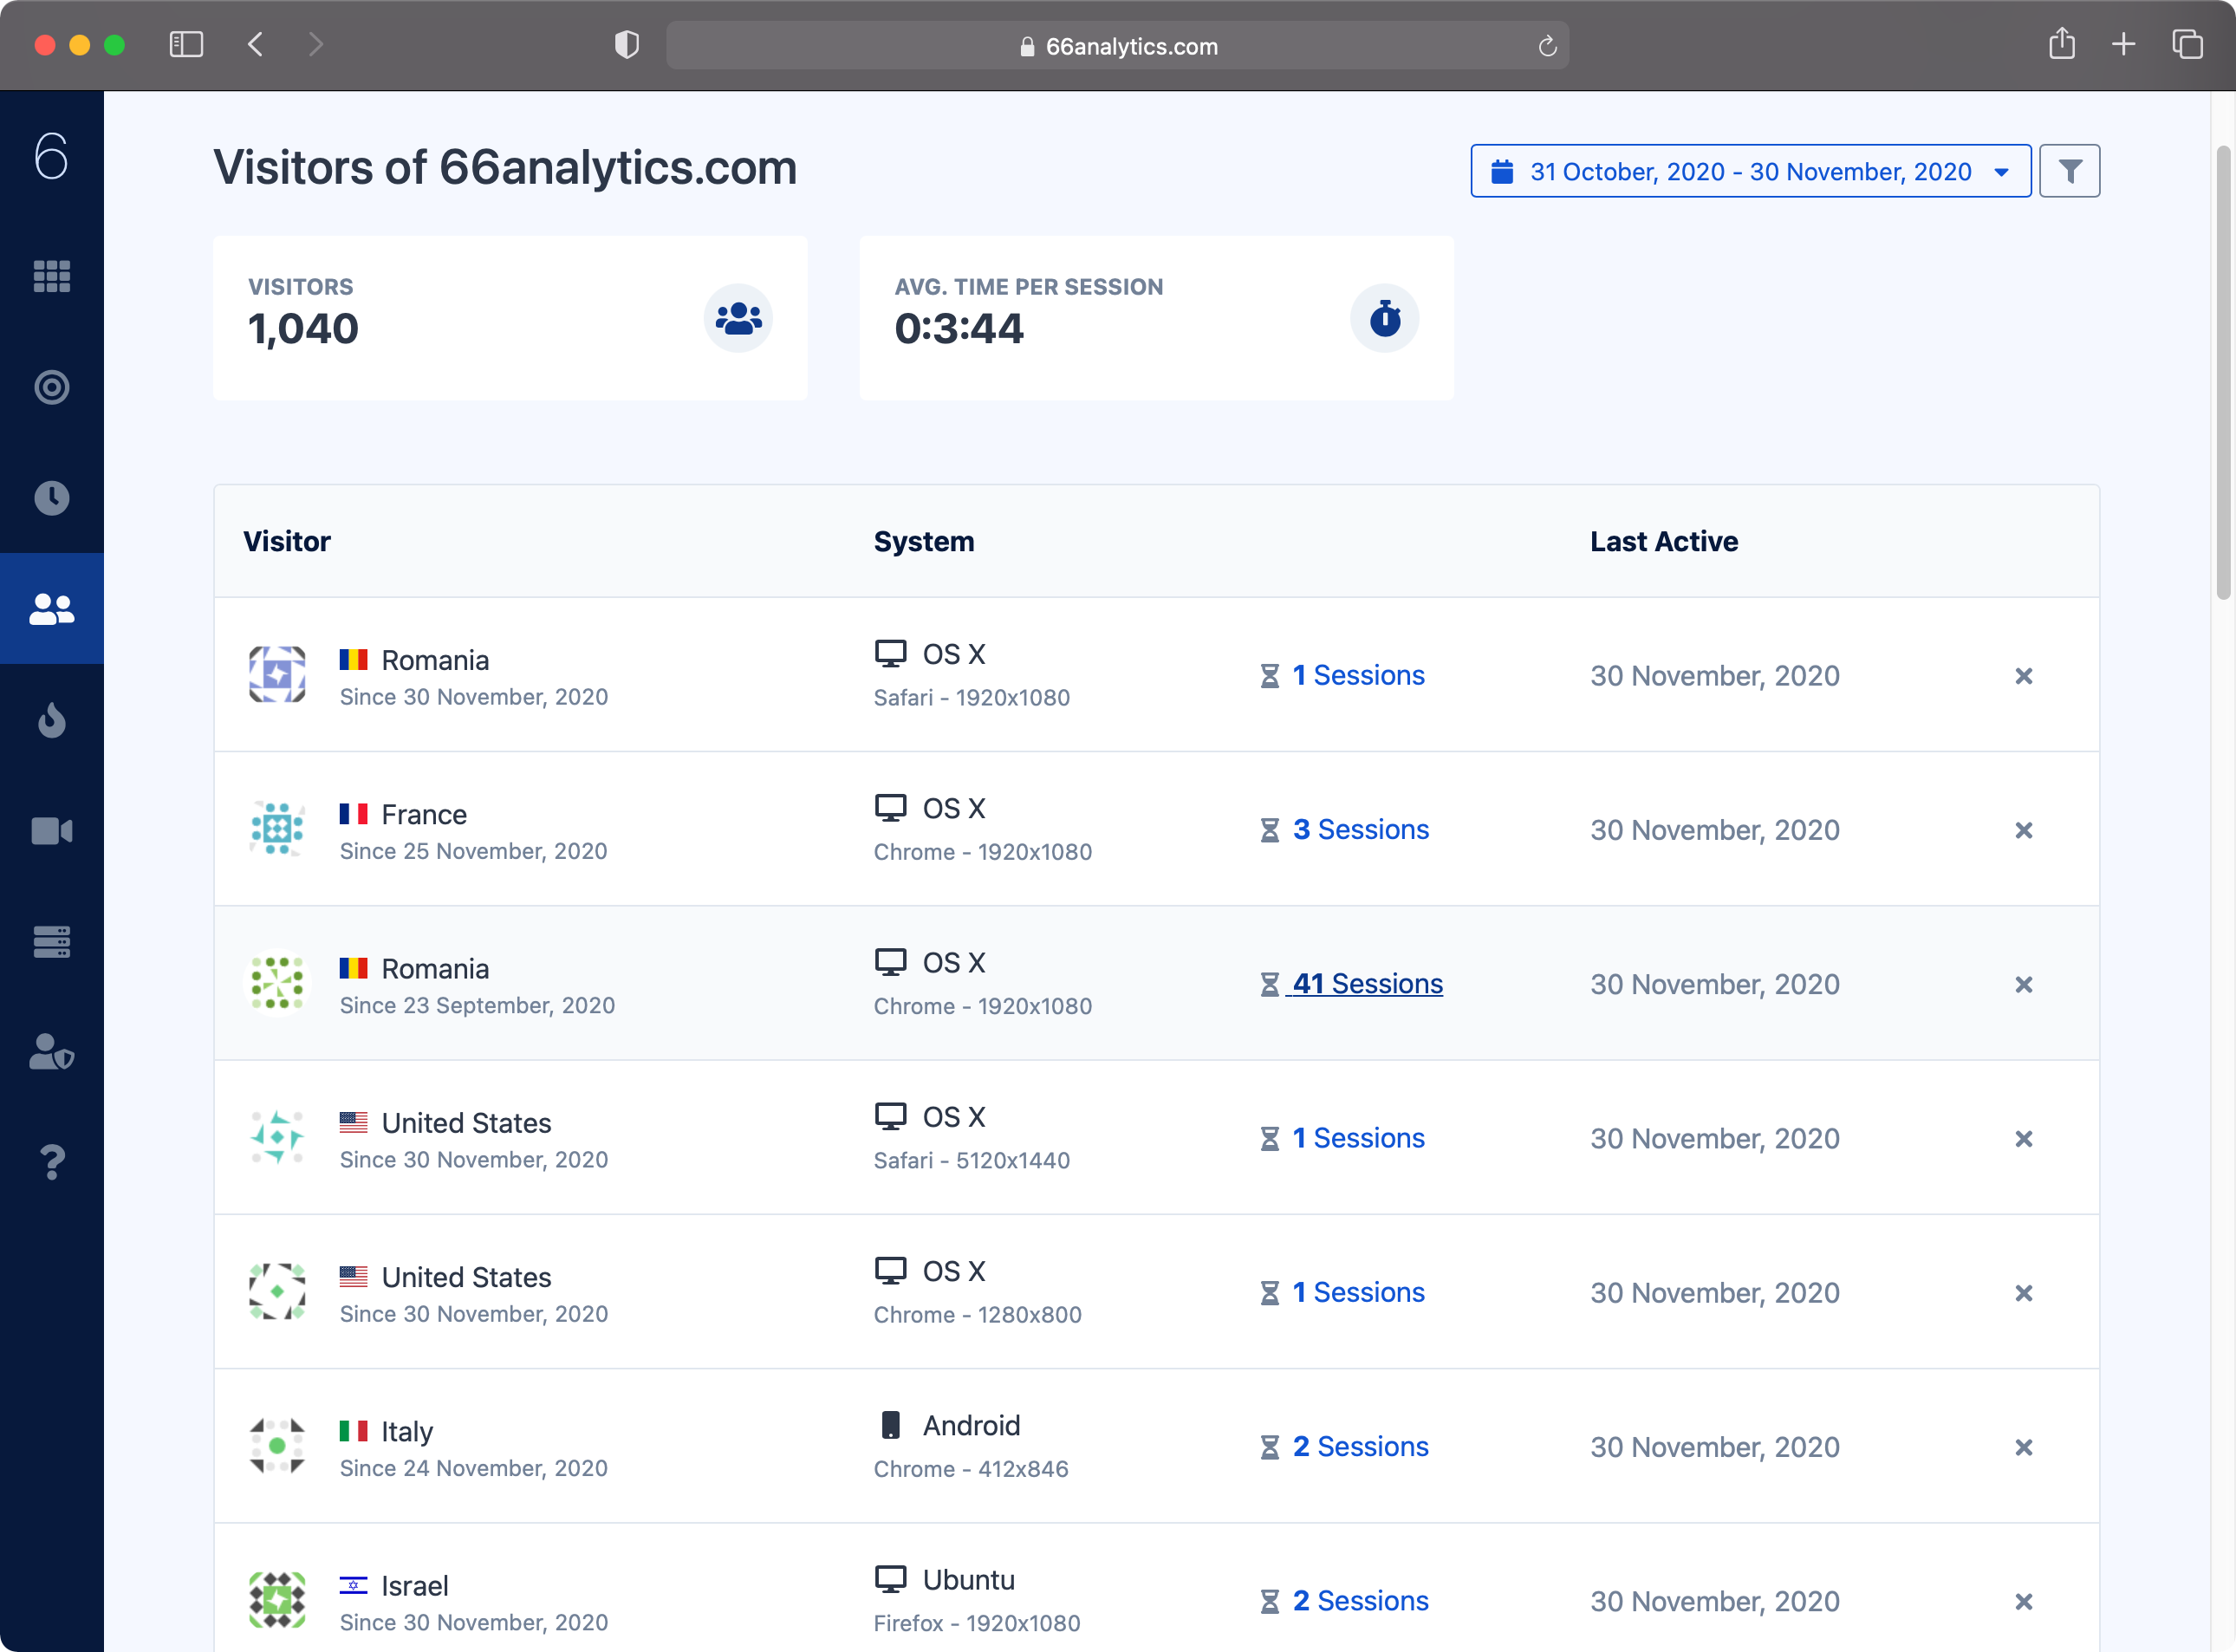Open a new browser tab

pyautogui.click(x=2124, y=45)
